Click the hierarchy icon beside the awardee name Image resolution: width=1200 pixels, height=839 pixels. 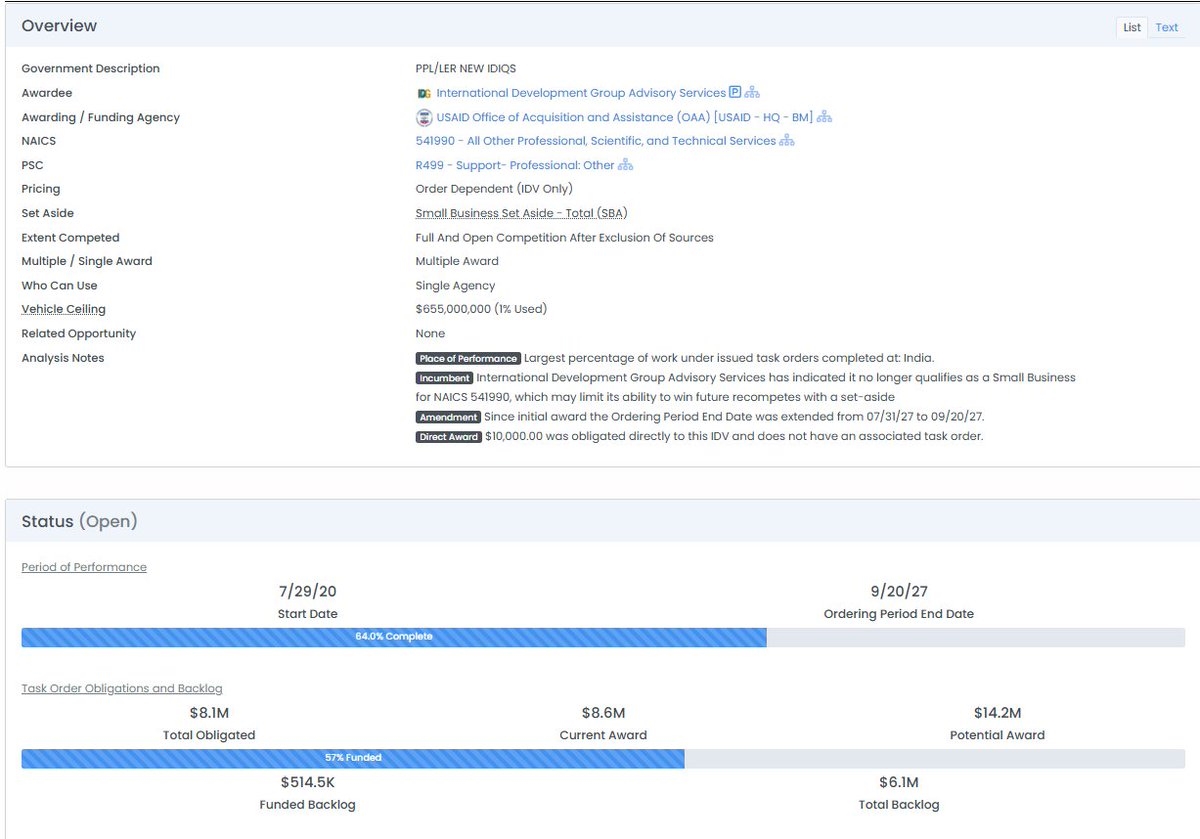pos(752,93)
